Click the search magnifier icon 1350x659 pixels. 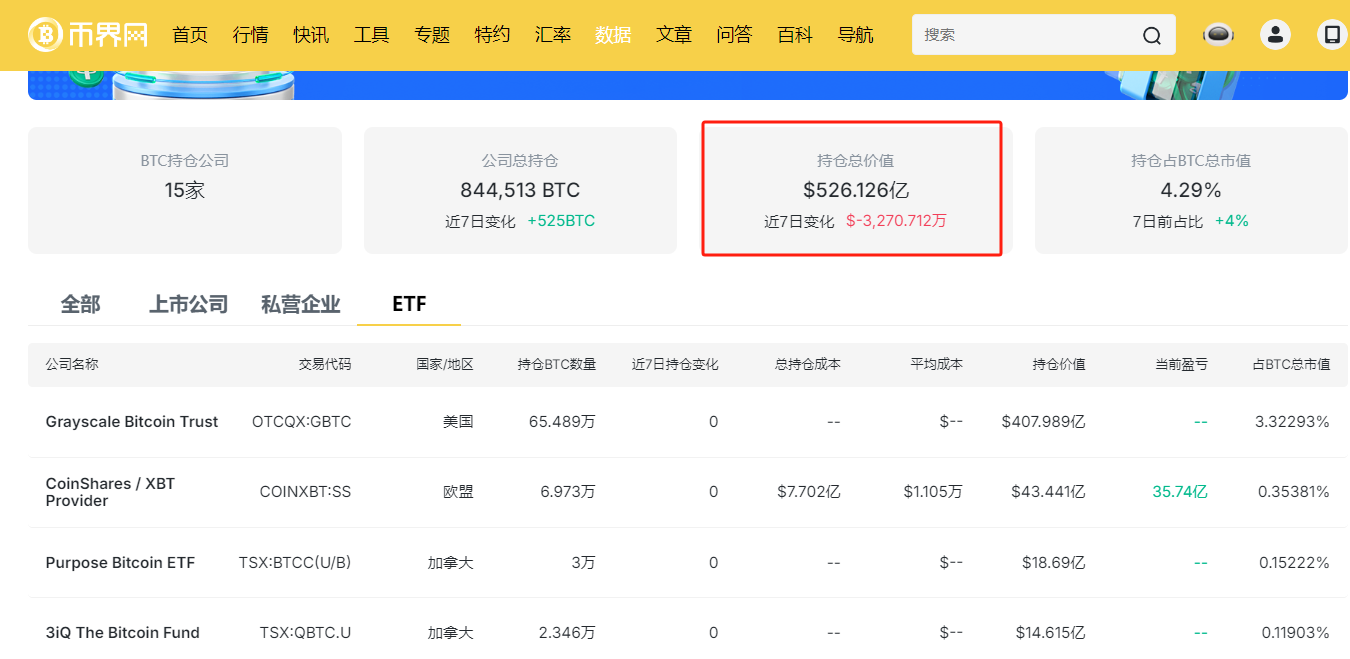coord(1151,34)
